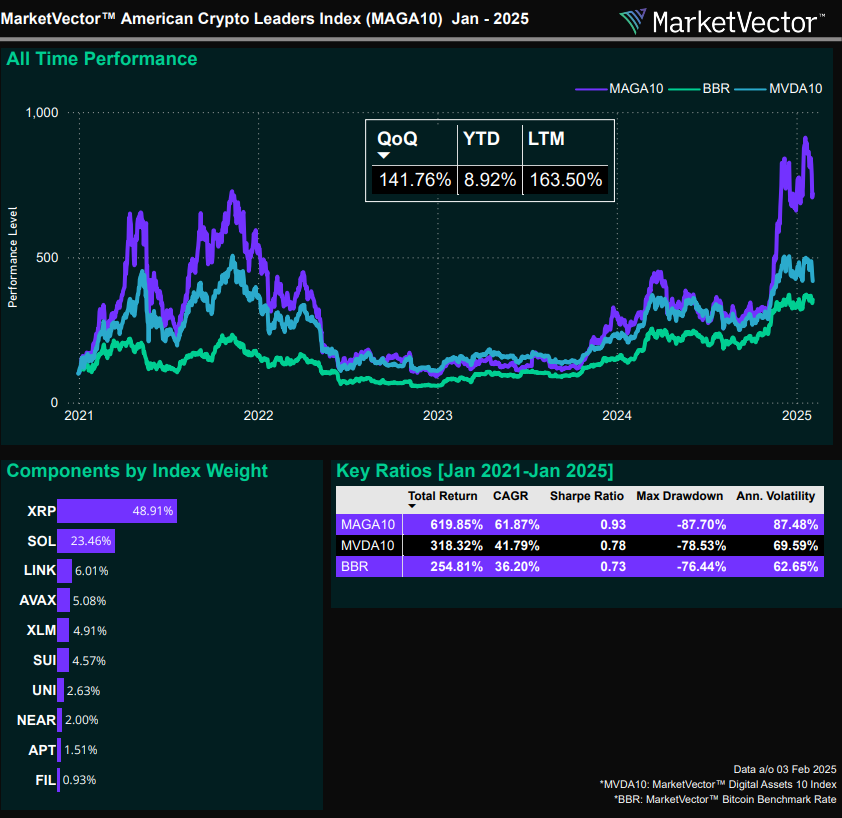Click the MarketVector American Crypto Leaders Index title
This screenshot has height=818, width=842.
tap(265, 19)
